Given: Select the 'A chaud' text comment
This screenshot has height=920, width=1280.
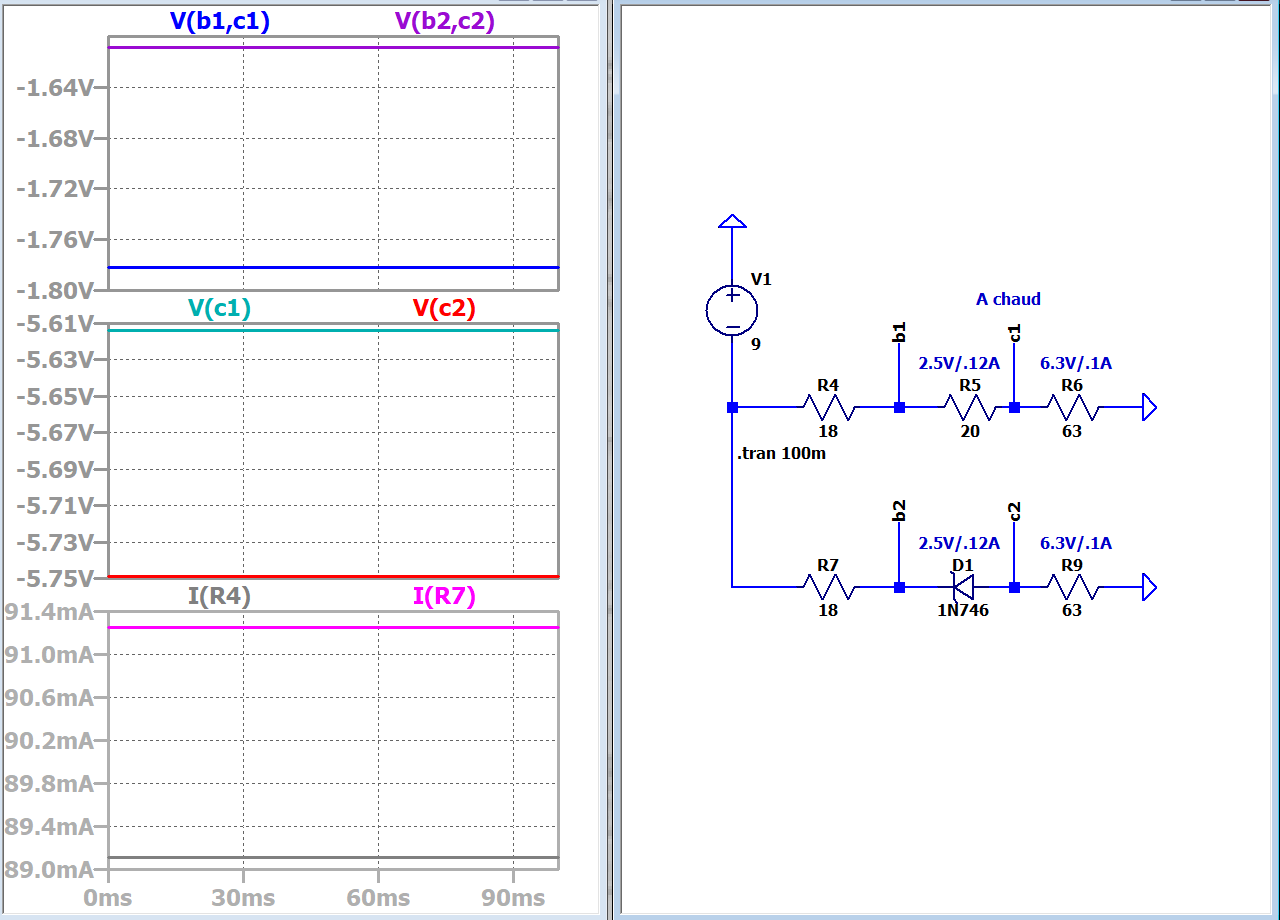Looking at the screenshot, I should (x=1008, y=299).
